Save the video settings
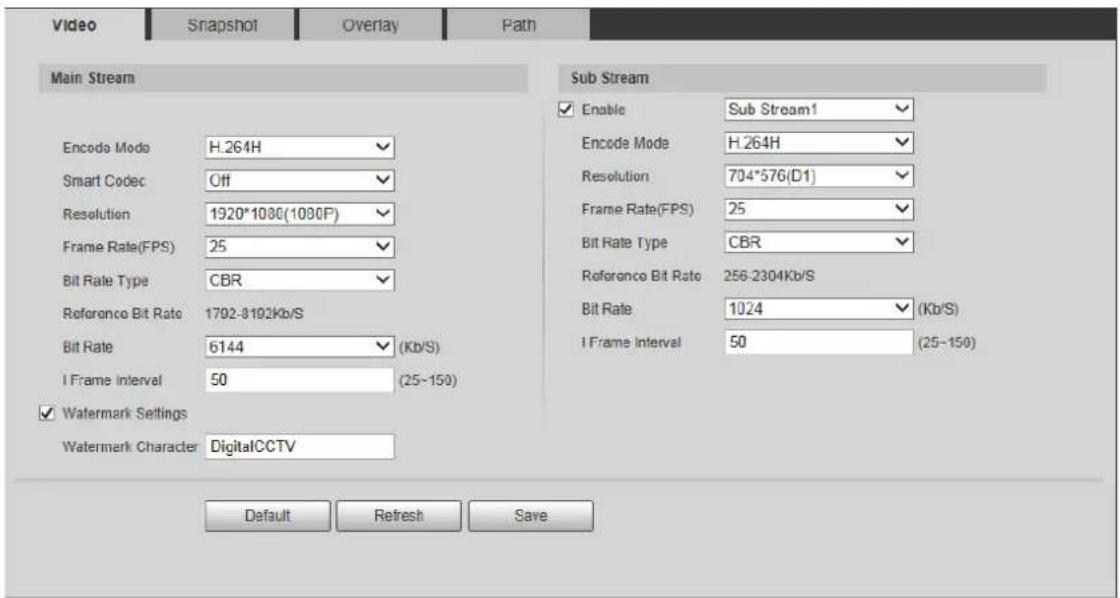The image size is (1120, 598). click(531, 515)
